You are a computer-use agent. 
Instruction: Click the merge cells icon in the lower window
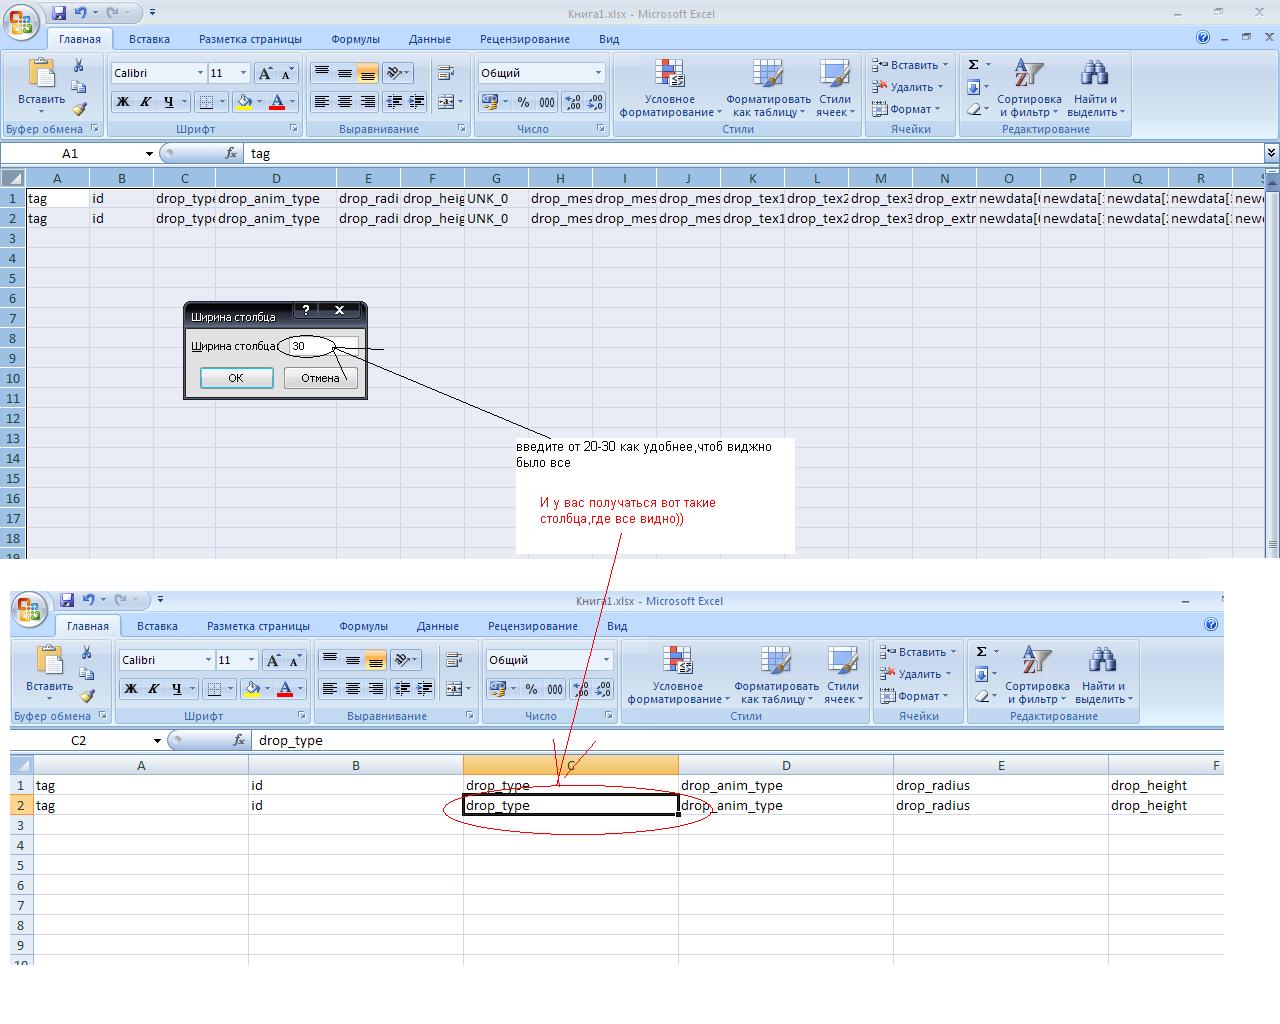[x=454, y=689]
